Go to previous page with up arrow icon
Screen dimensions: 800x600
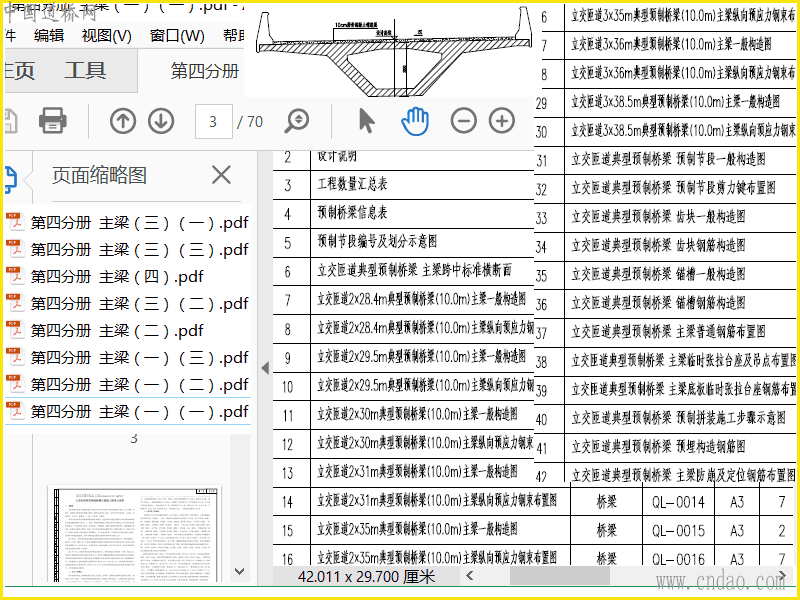[x=123, y=121]
